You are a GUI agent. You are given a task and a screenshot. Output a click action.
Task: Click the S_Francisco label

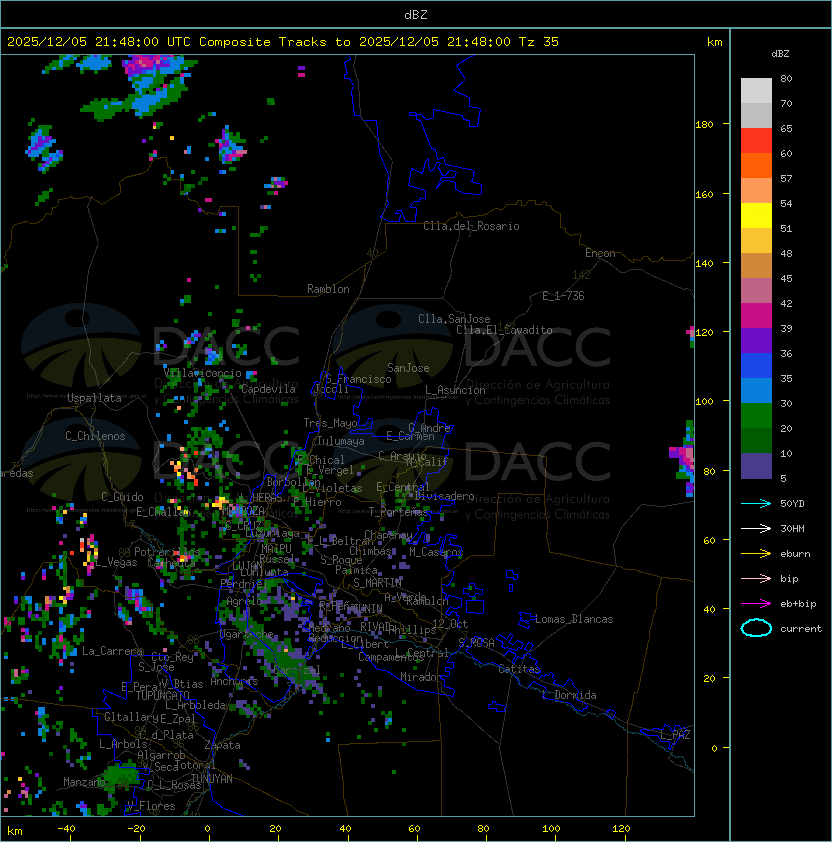coord(358,379)
